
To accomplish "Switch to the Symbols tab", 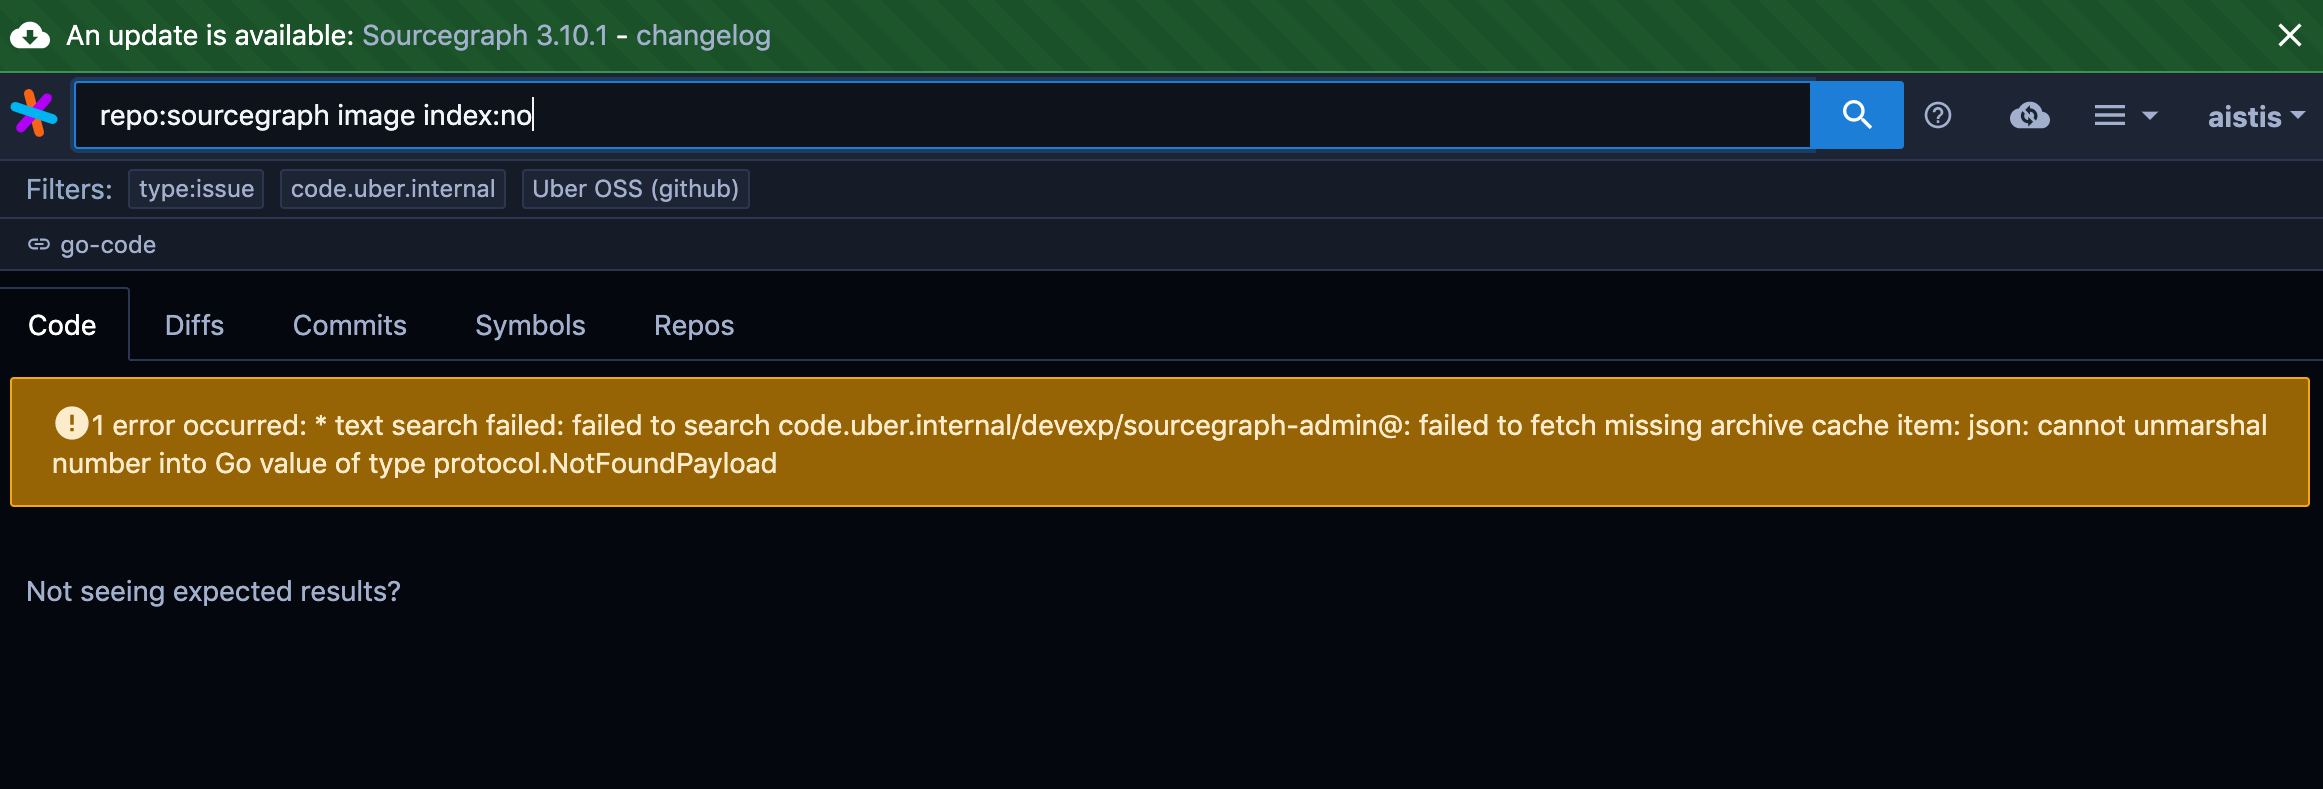I will tap(530, 325).
